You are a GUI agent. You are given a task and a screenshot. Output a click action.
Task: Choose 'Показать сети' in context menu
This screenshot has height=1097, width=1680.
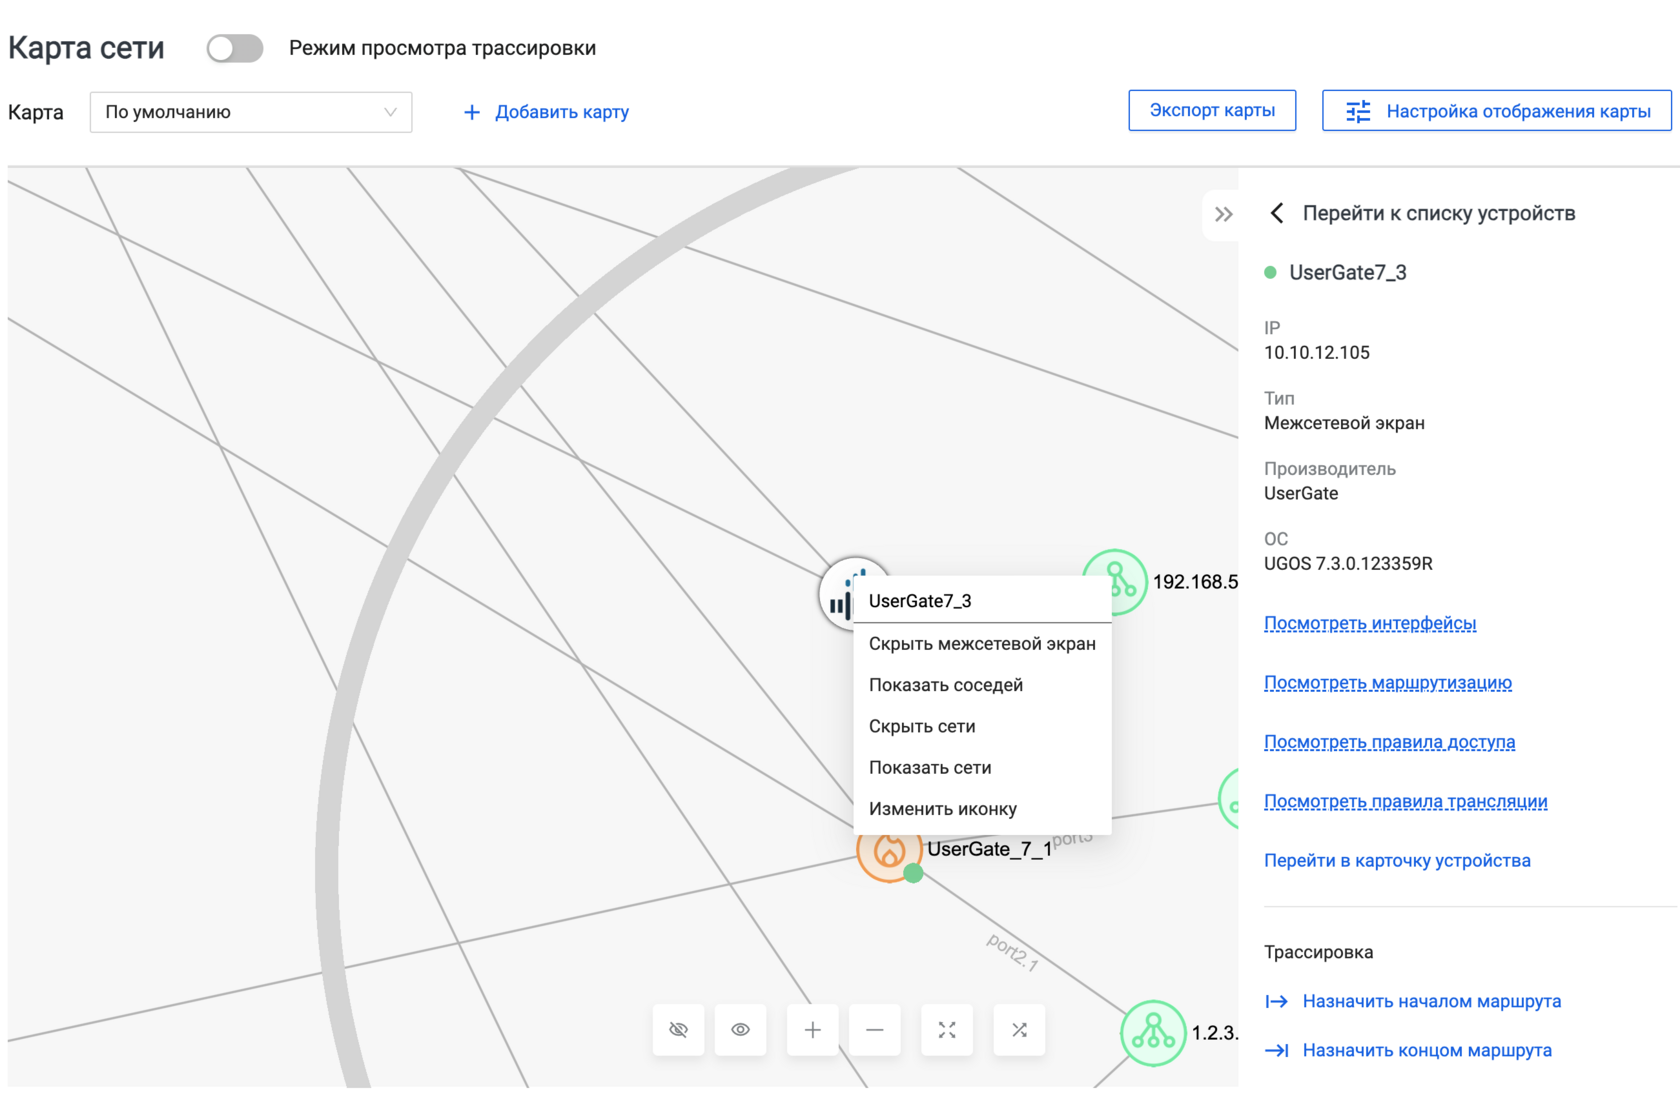[x=982, y=767]
